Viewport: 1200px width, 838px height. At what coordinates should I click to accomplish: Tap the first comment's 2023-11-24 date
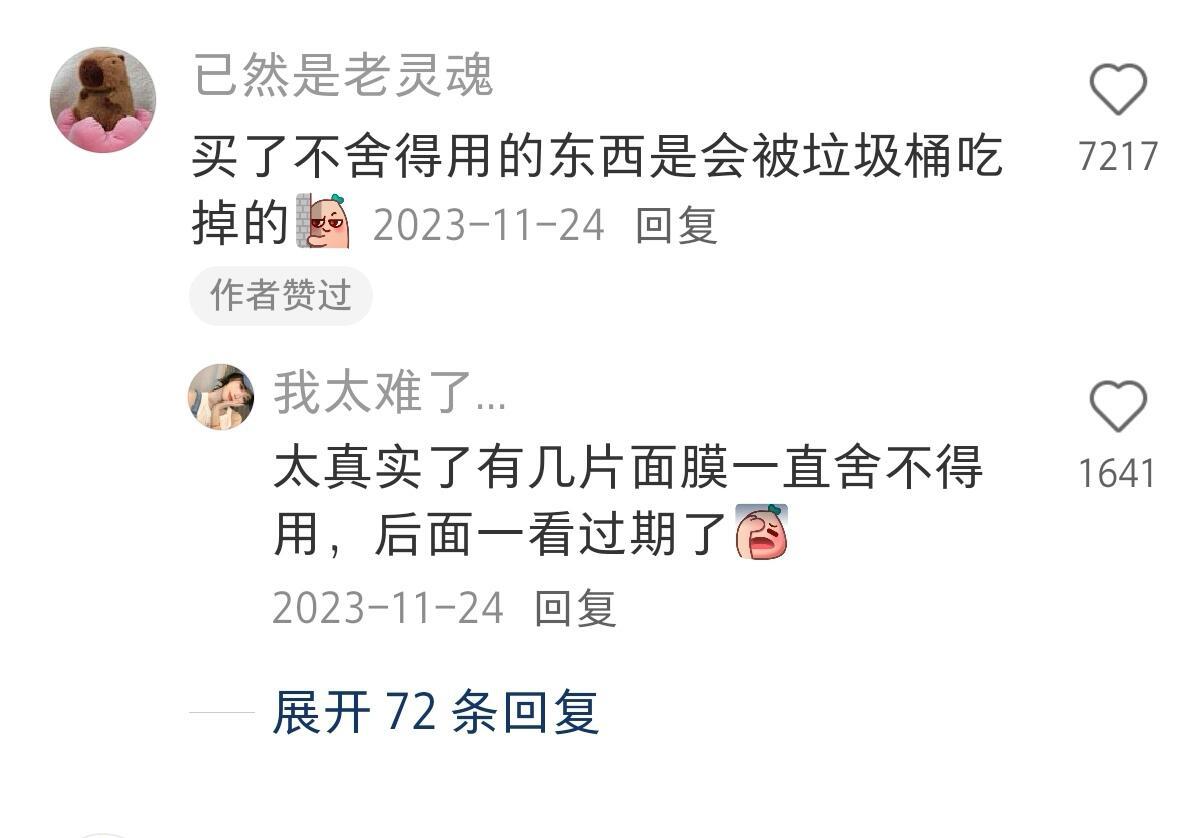click(489, 225)
